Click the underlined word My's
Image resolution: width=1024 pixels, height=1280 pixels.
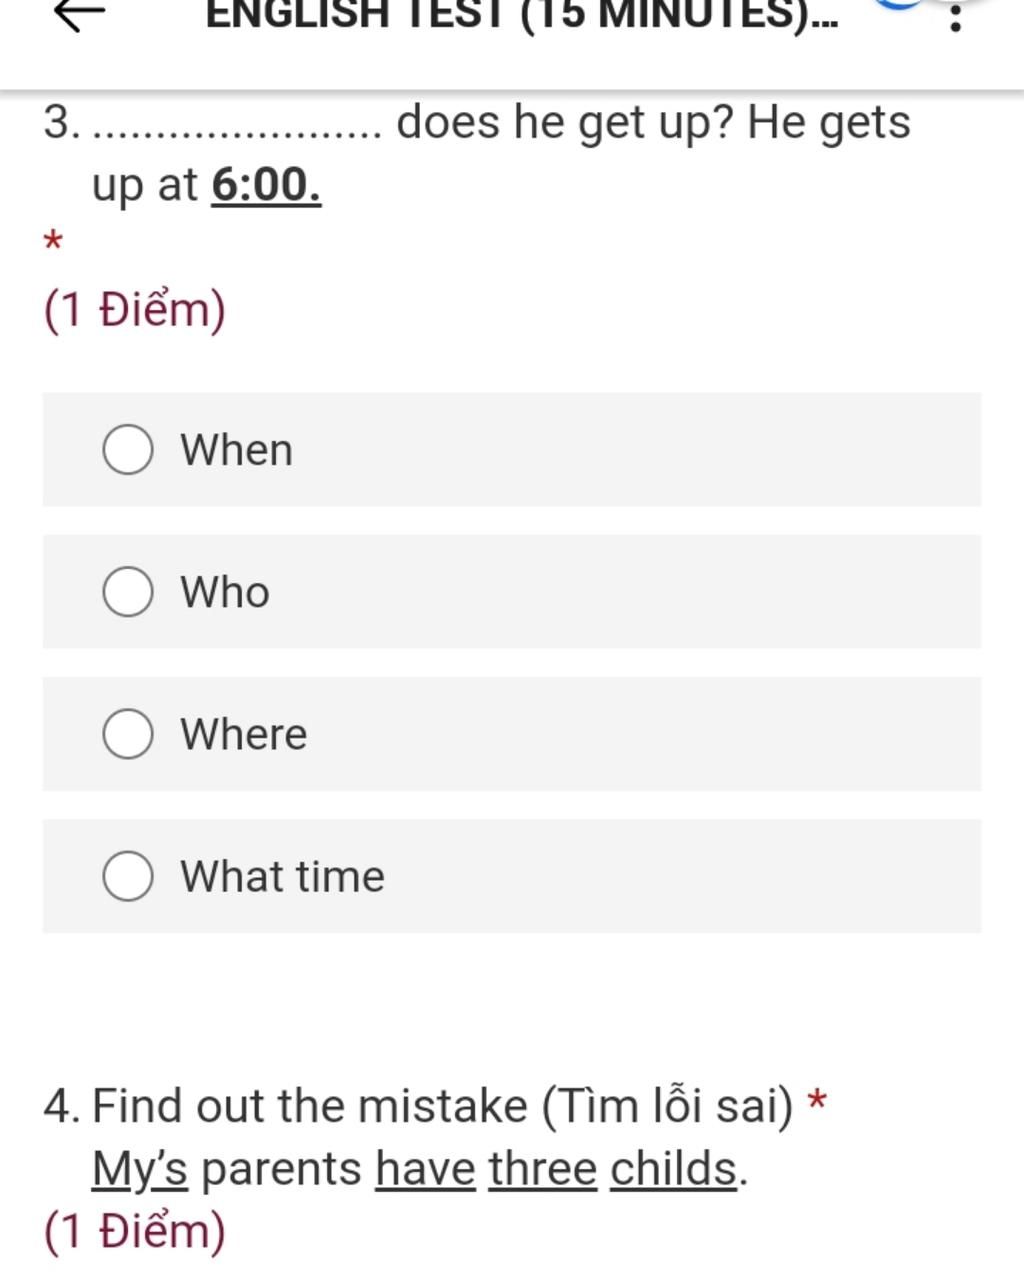[140, 1169]
